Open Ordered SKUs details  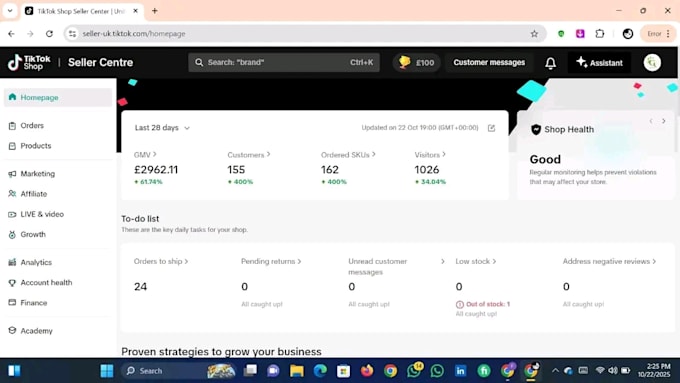(348, 155)
